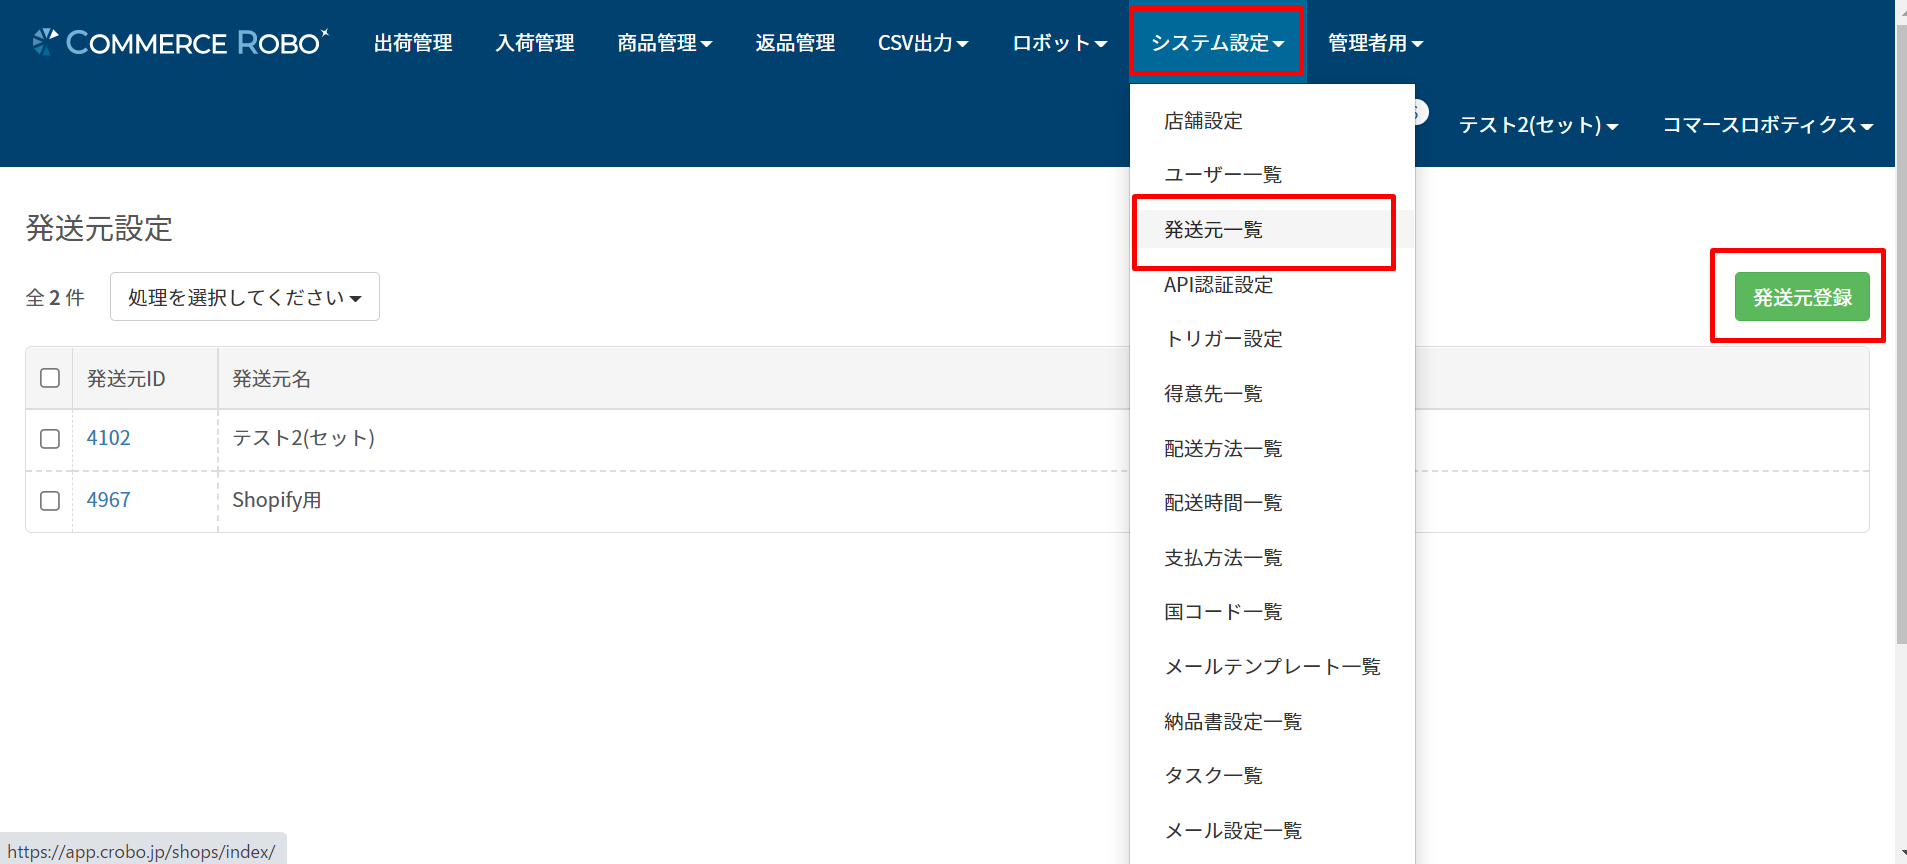
Task: Select 発送元一覧 from the menu
Action: 1272,230
